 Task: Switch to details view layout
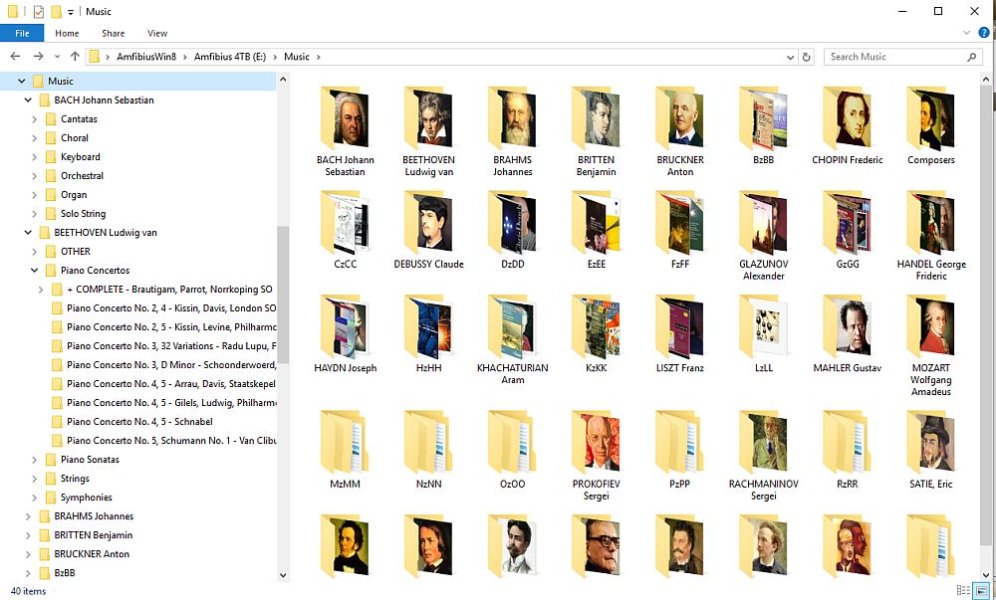[963, 591]
